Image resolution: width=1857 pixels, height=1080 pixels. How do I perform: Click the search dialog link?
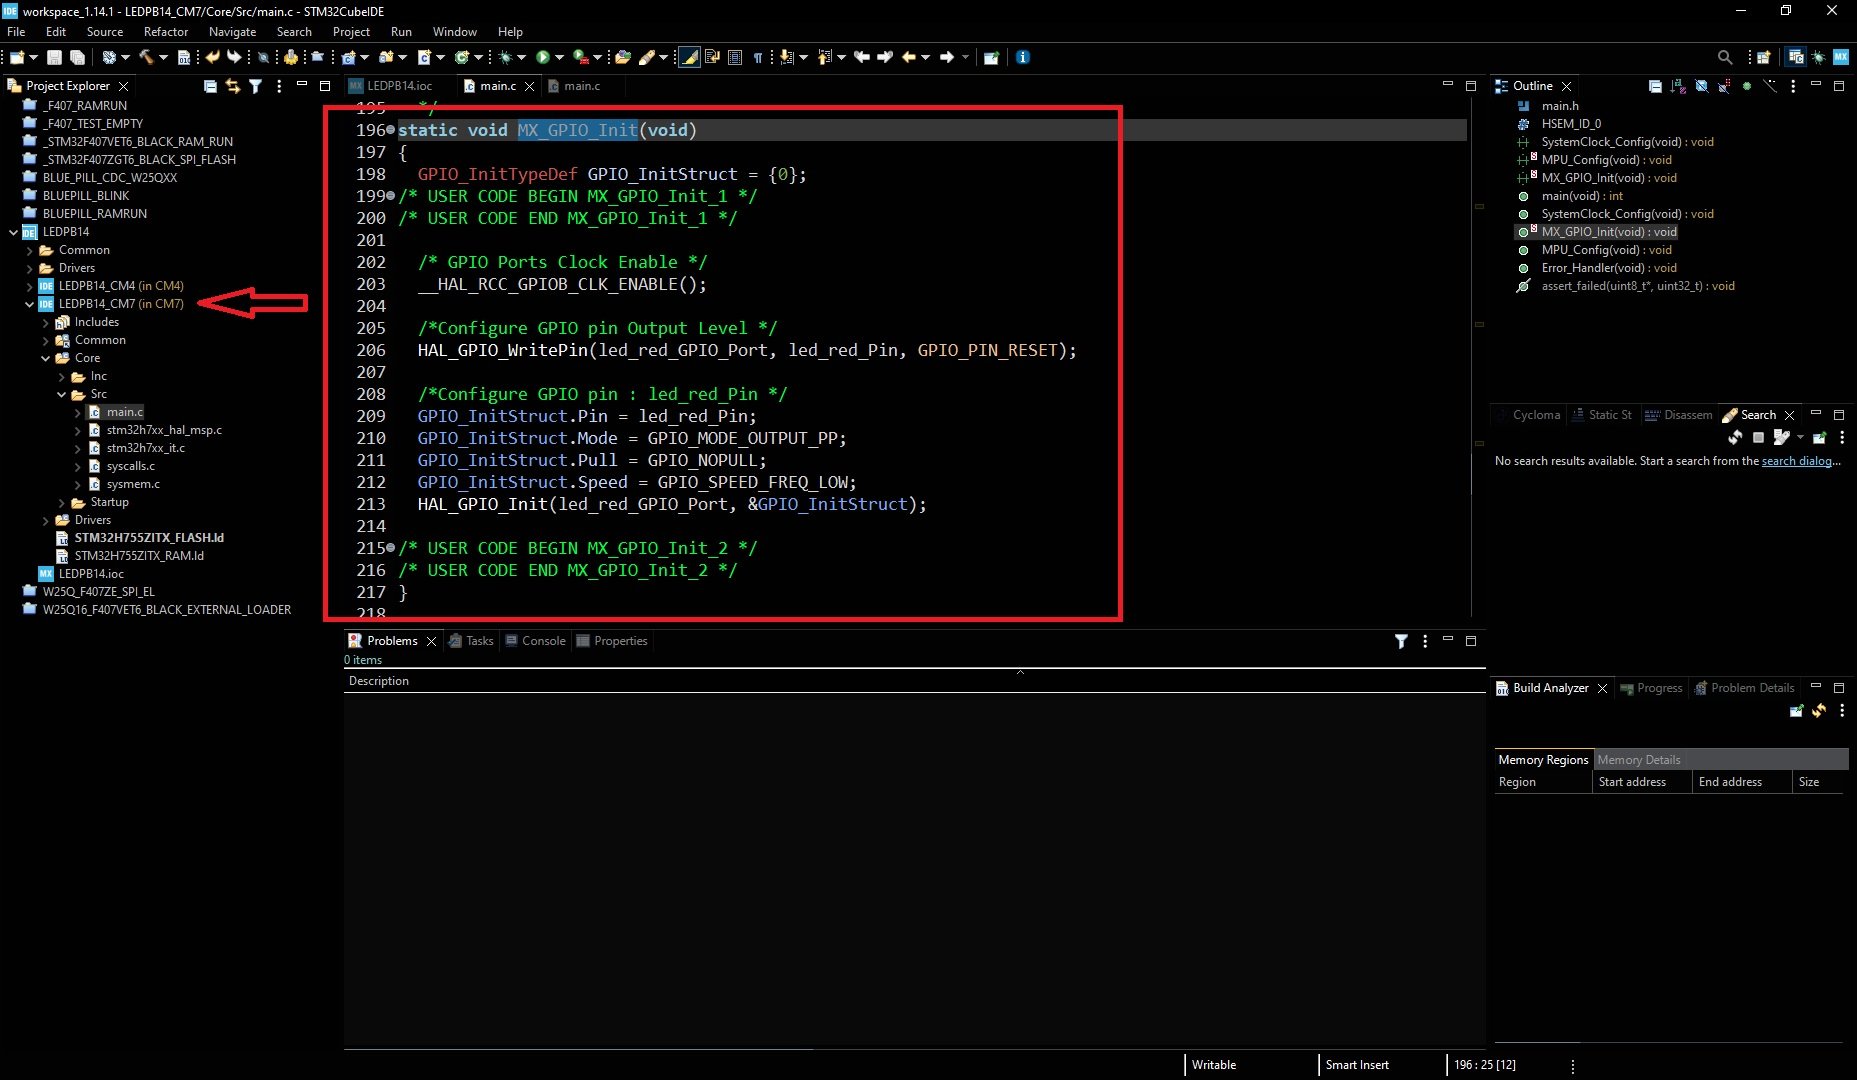click(1797, 461)
